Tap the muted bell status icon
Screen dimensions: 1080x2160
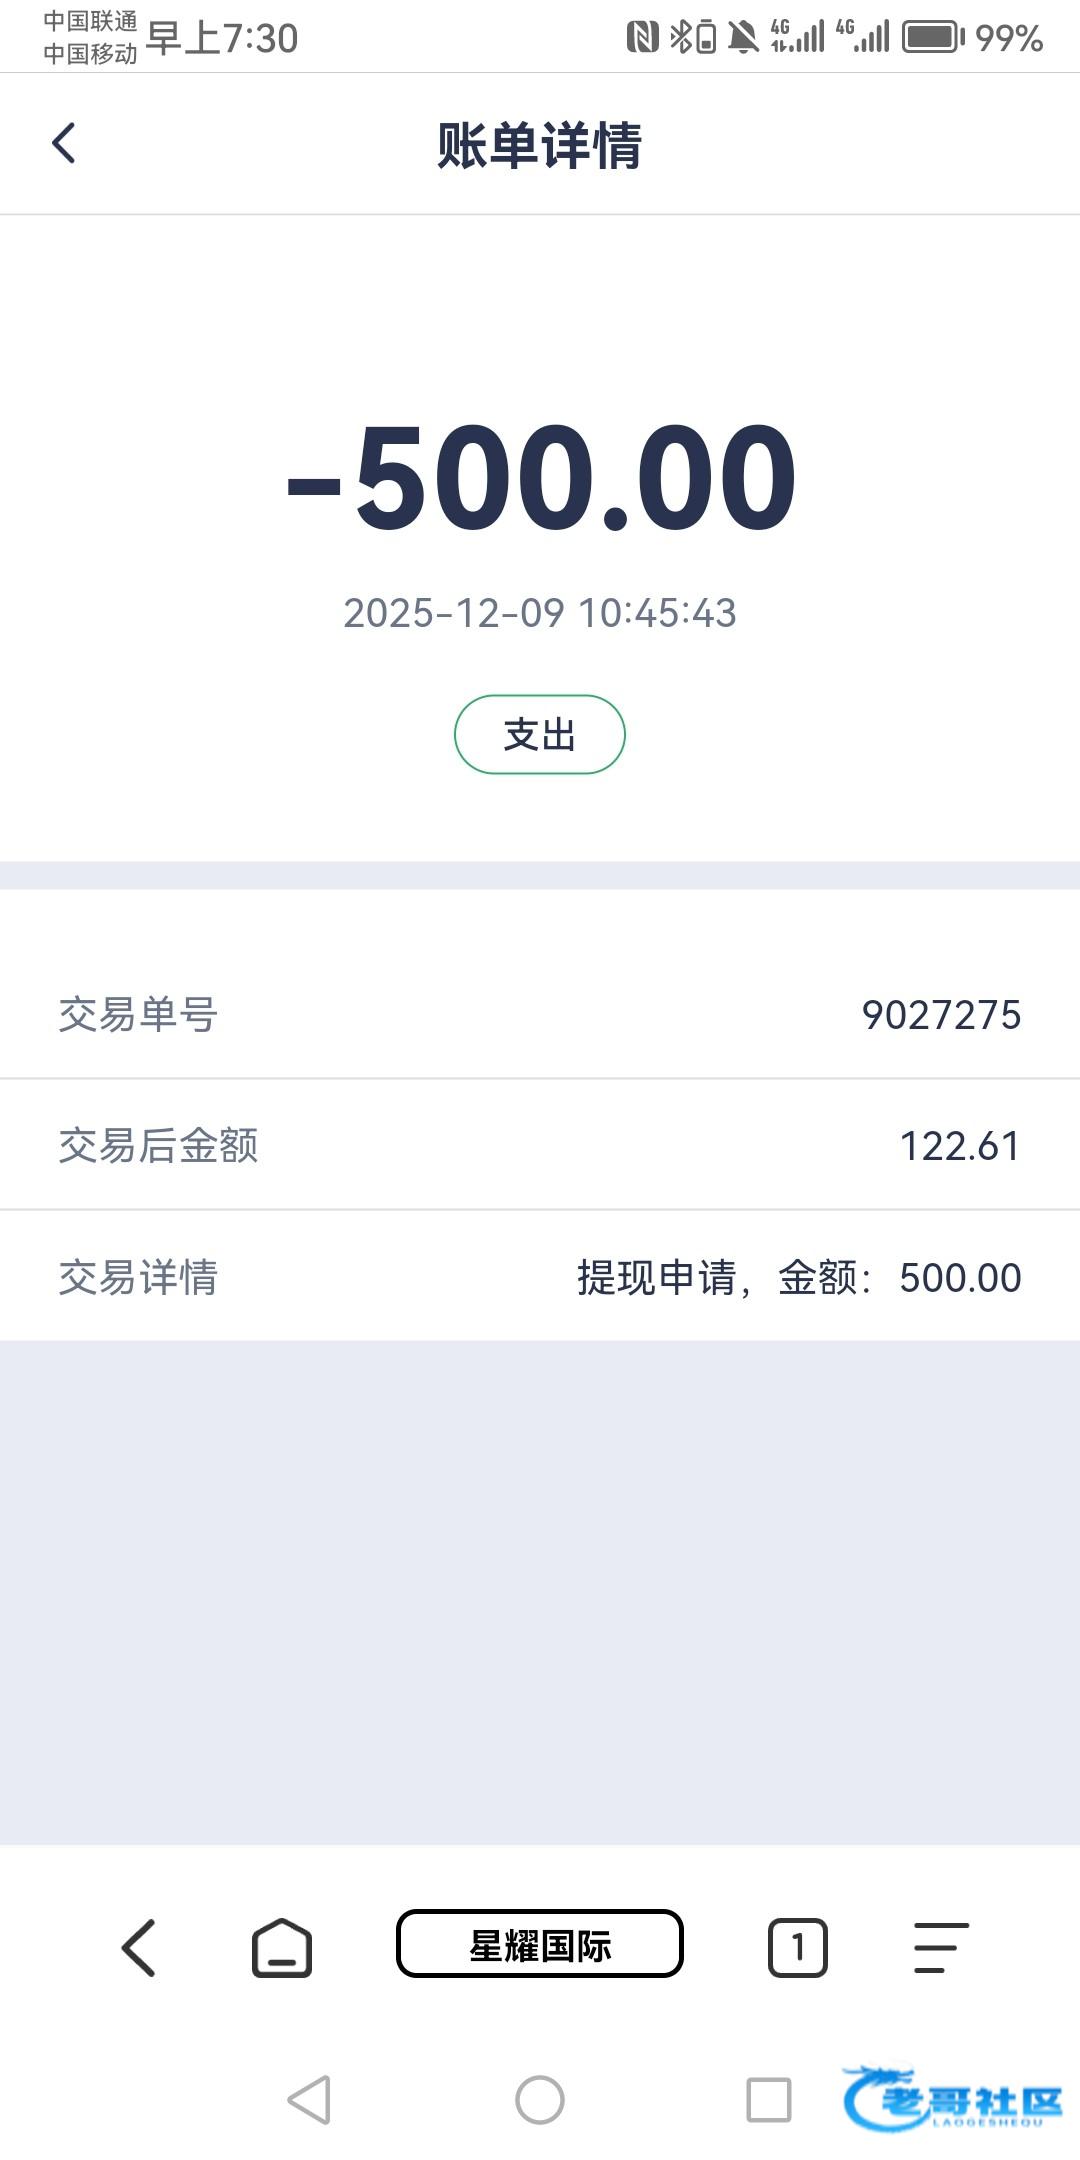pyautogui.click(x=742, y=38)
